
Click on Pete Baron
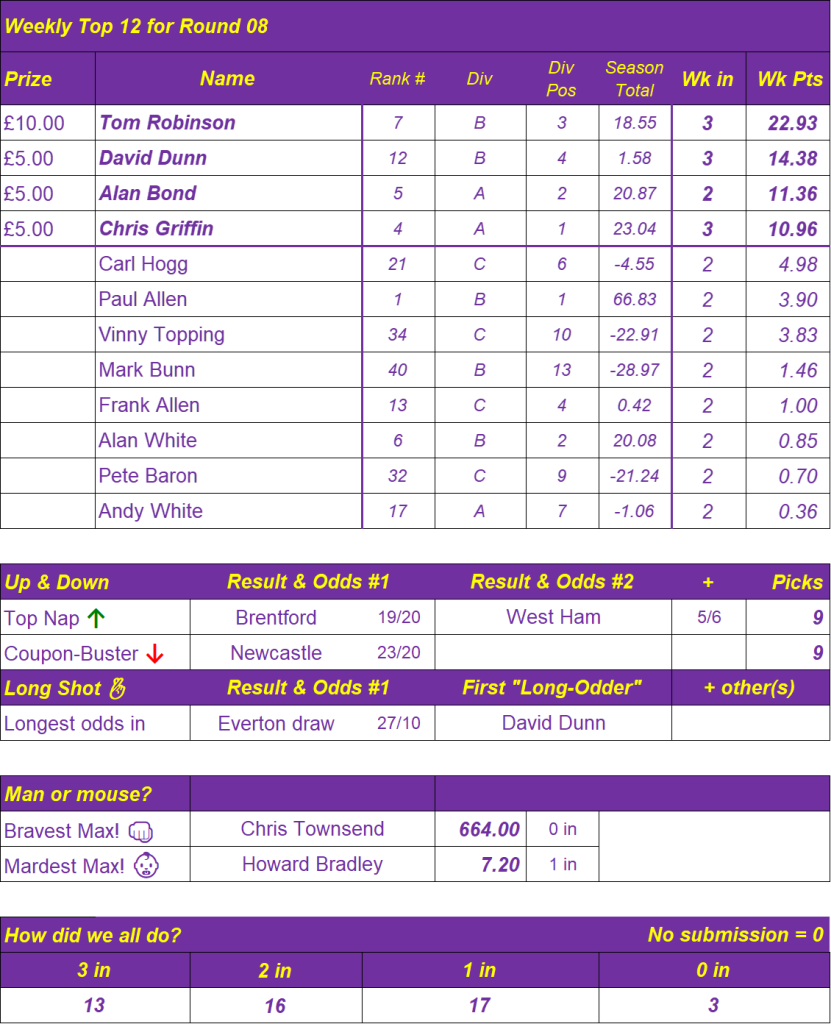click(x=148, y=475)
